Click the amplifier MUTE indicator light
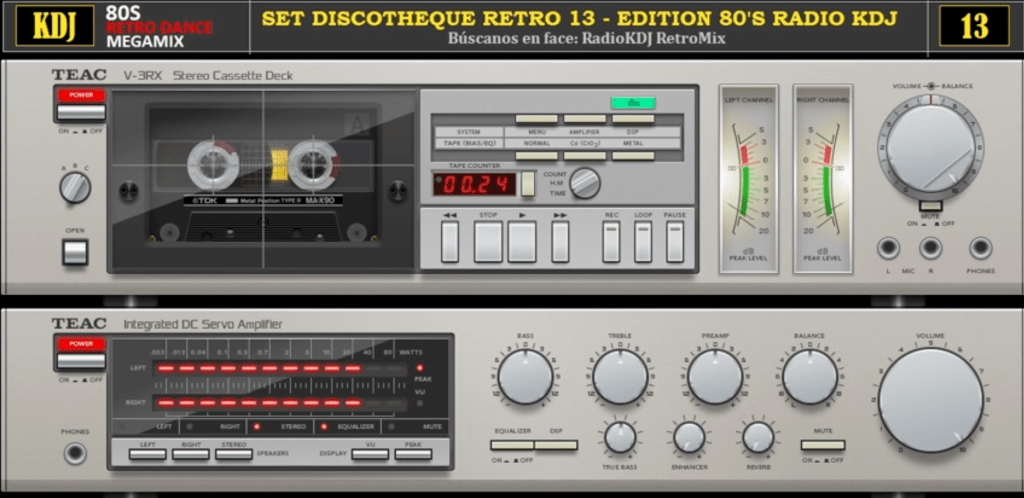The height and width of the screenshot is (498, 1024). pos(391,427)
